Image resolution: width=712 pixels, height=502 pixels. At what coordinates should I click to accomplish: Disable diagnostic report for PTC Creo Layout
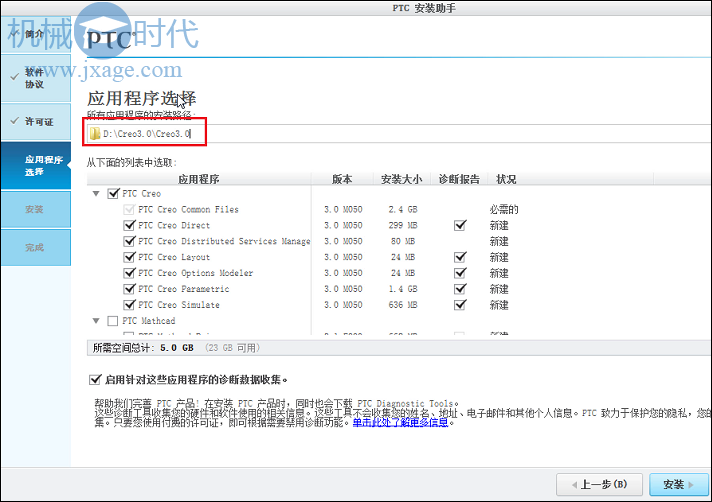pyautogui.click(x=460, y=257)
